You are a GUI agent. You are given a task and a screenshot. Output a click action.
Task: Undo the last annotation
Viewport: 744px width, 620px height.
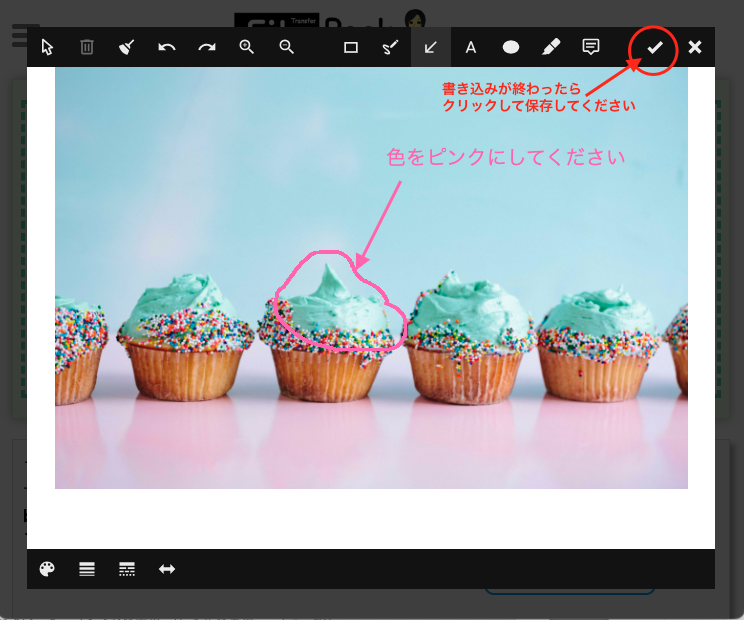tap(167, 47)
